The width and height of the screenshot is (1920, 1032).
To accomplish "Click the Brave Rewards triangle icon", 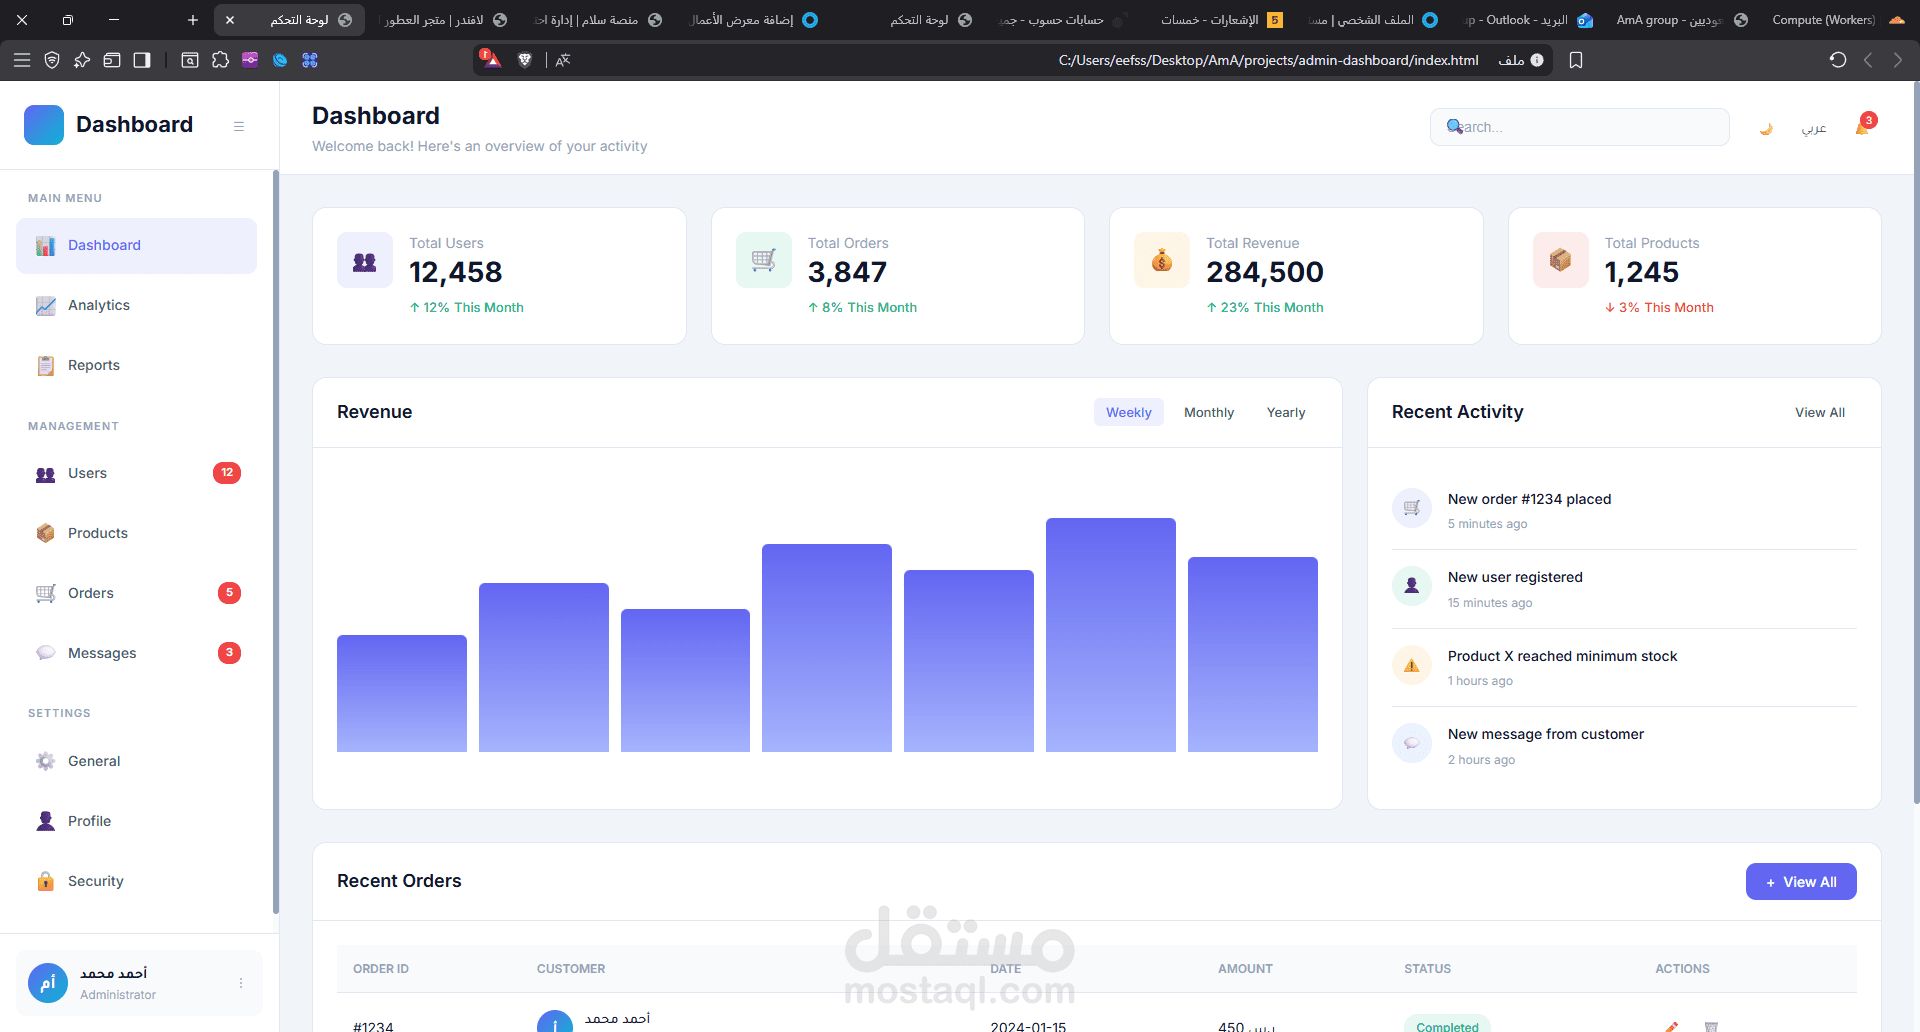I will click(490, 59).
